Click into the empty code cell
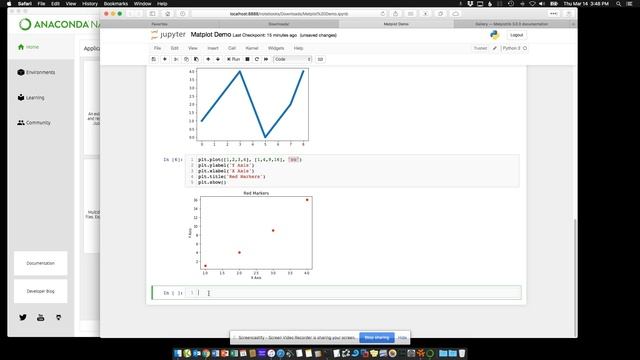 click(353, 293)
